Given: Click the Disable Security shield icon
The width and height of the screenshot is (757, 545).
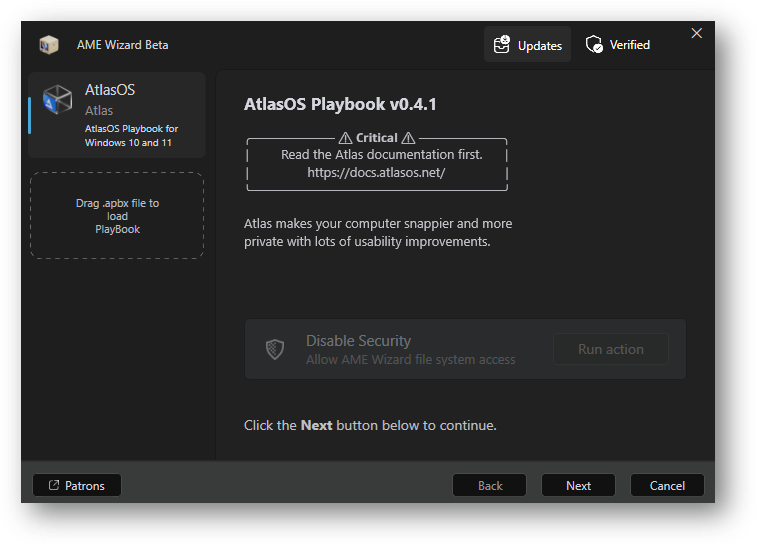Looking at the screenshot, I should click(x=275, y=349).
